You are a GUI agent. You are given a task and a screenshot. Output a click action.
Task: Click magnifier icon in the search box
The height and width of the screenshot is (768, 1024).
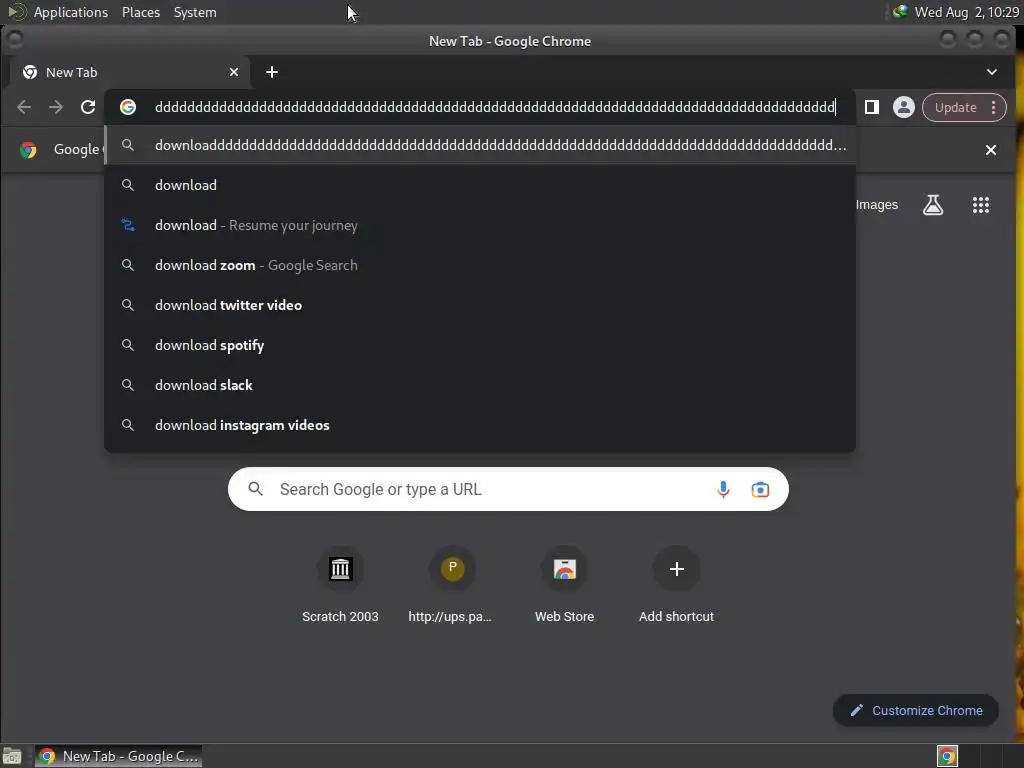(x=255, y=489)
